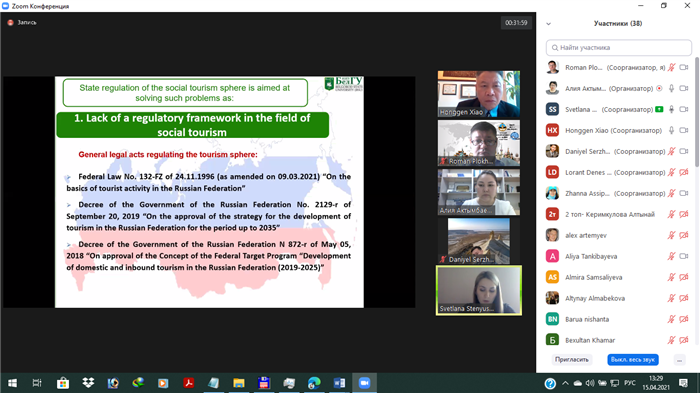Toggle Daniyel Serzh... muted microphone

point(671,151)
